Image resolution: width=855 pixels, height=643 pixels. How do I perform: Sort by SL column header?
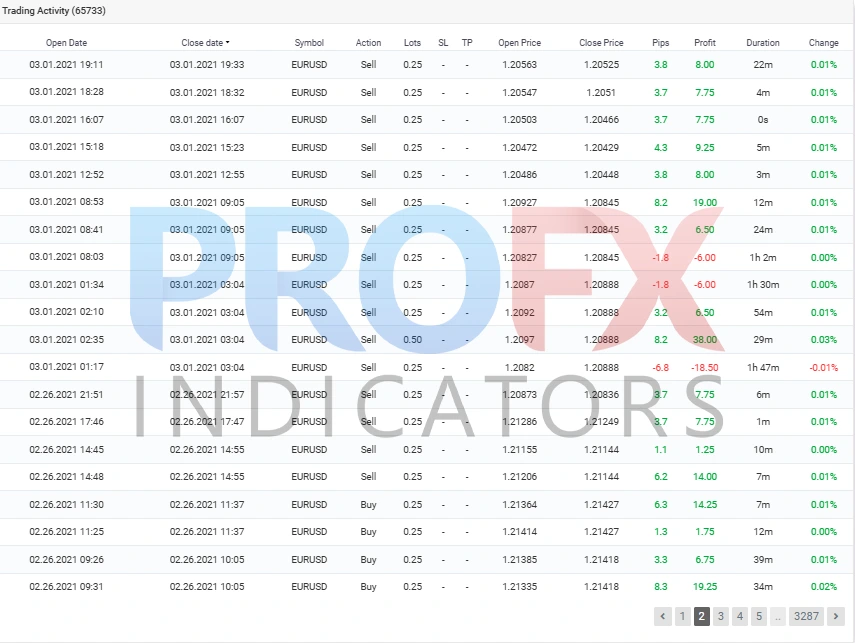pyautogui.click(x=443, y=43)
